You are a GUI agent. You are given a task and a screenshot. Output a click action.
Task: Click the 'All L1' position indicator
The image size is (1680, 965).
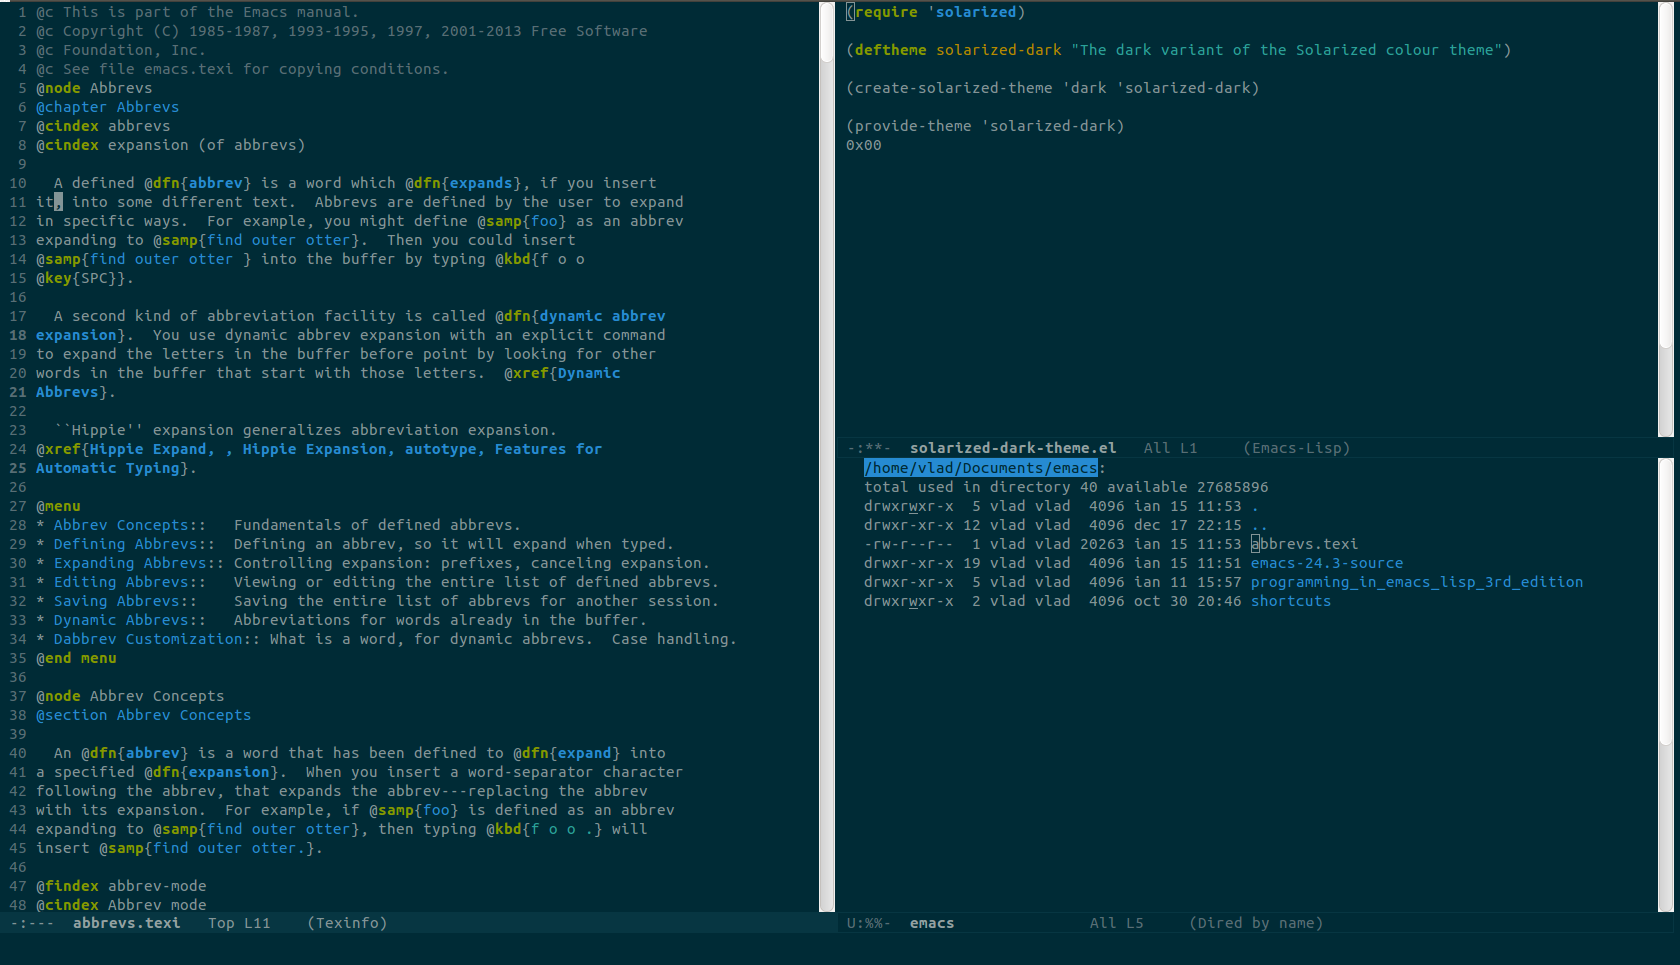pyautogui.click(x=1170, y=448)
